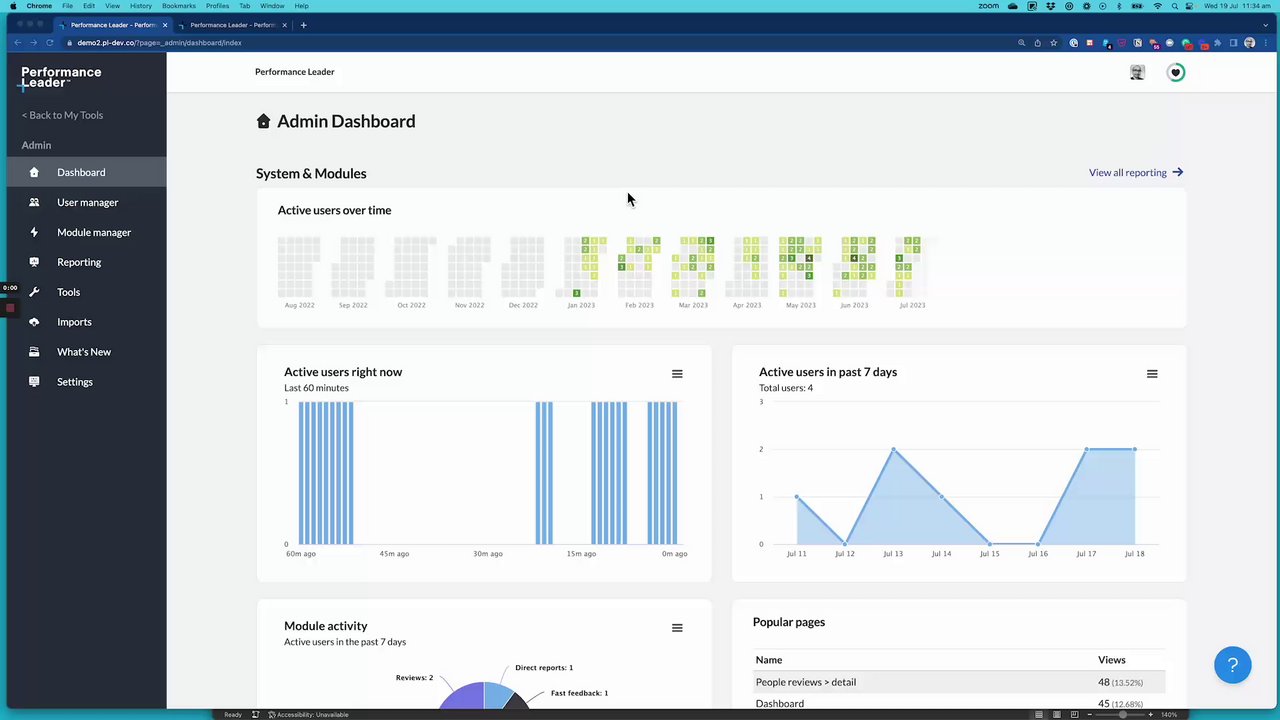The width and height of the screenshot is (1280, 720).
Task: Open the Settings icon in sidebar
Action: [34, 382]
